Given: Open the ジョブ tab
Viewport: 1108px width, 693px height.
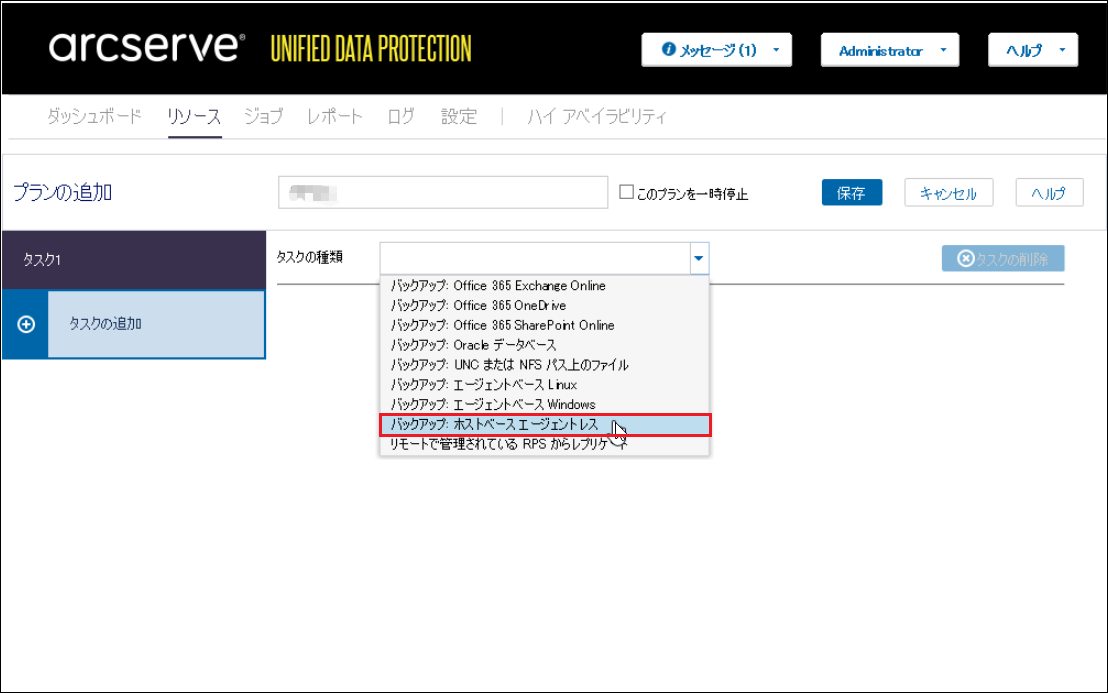Looking at the screenshot, I should 264,116.
